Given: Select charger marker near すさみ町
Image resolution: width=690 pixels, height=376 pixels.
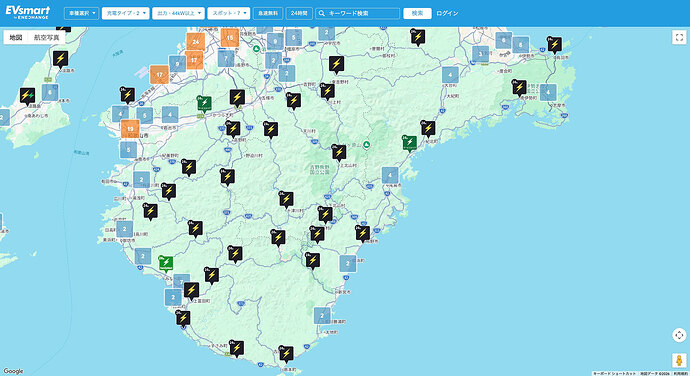Looking at the screenshot, I should (x=237, y=348).
